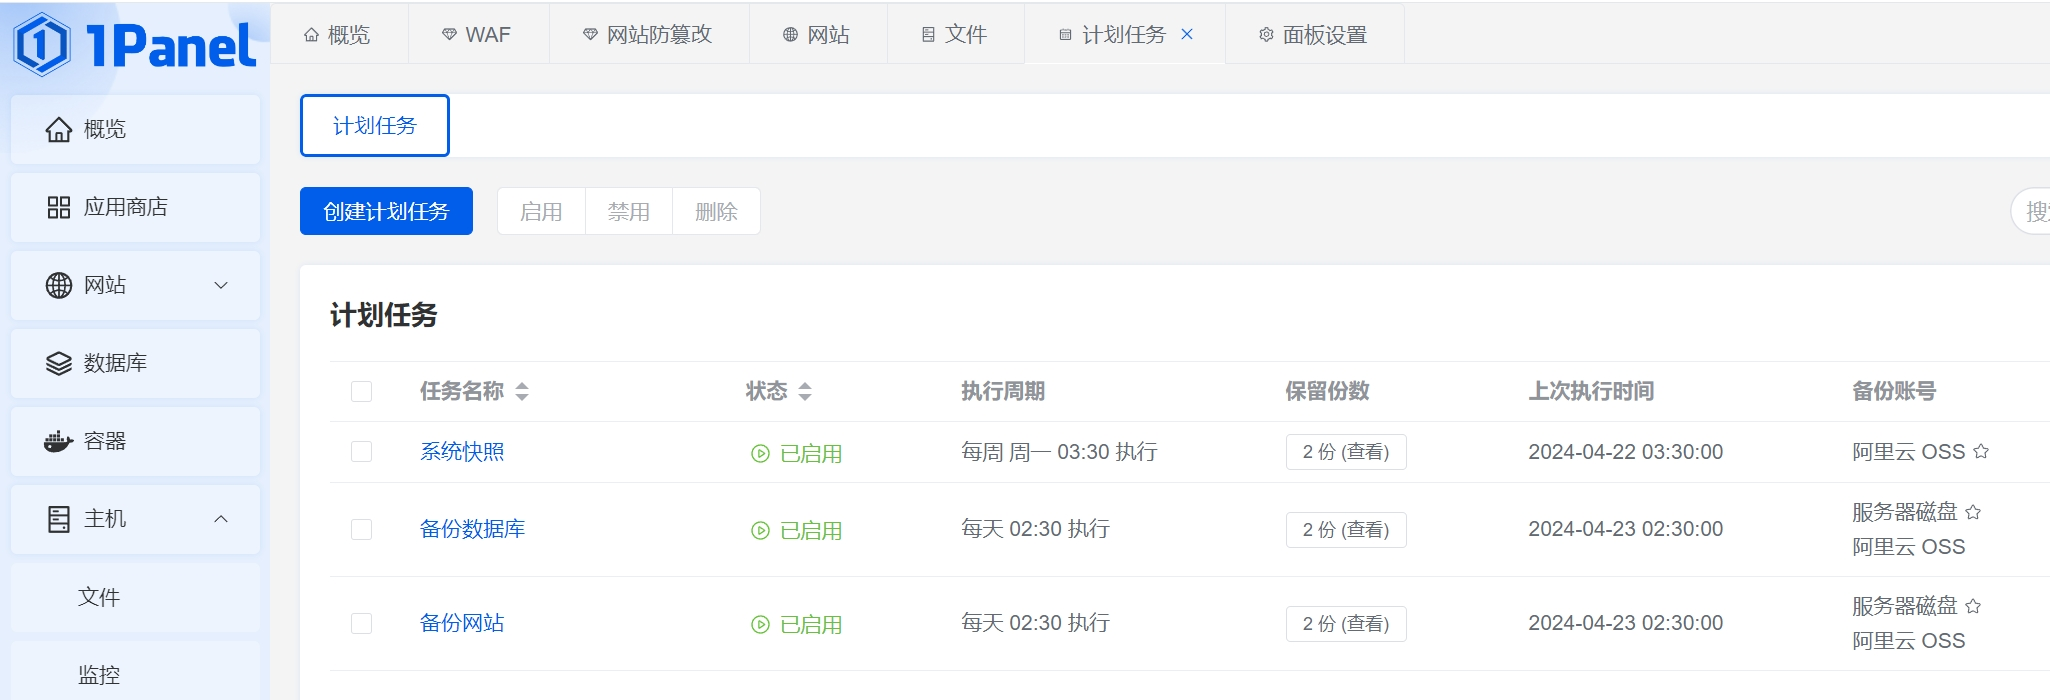Click the 面板设置 tab gear icon
This screenshot has height=700, width=2050.
[x=1266, y=35]
